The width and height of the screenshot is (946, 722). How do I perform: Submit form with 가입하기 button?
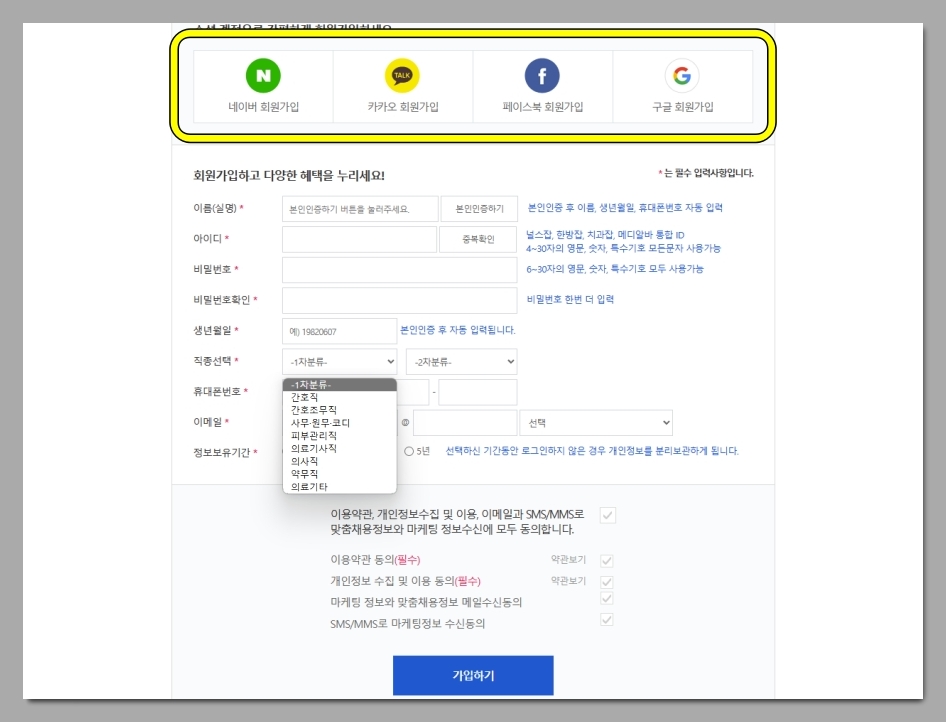coord(473,676)
